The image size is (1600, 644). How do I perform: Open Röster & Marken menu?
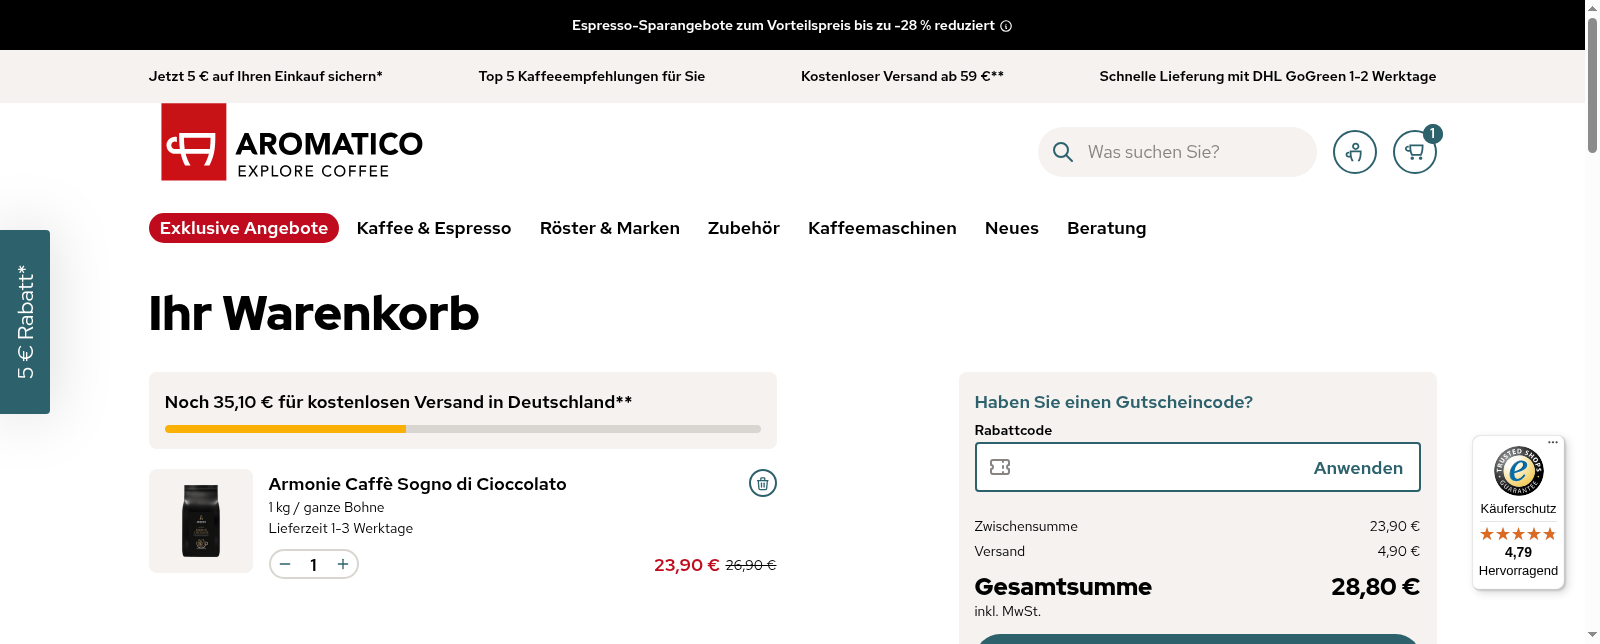coord(610,228)
